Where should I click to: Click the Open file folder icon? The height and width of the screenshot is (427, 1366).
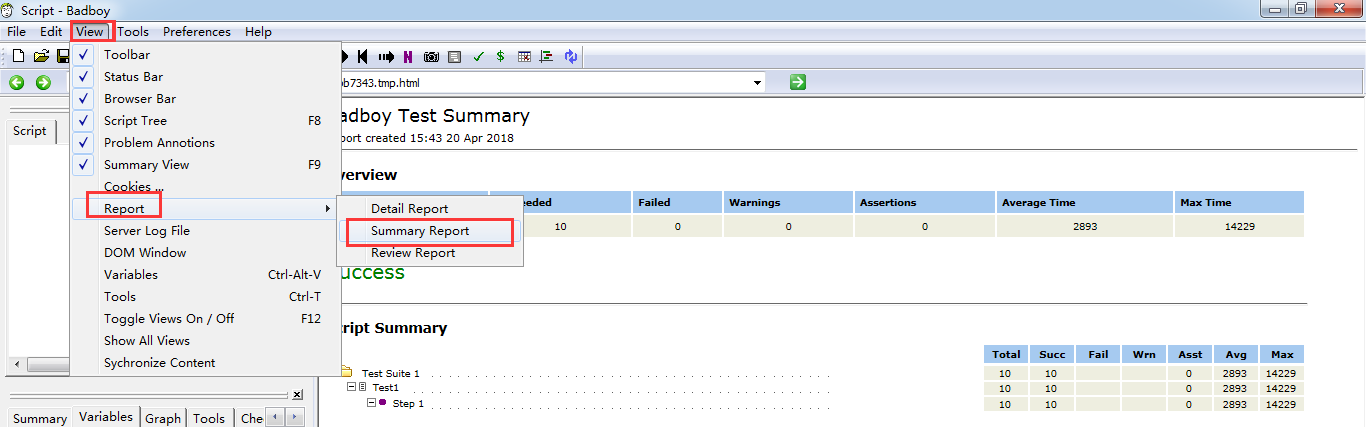(x=41, y=56)
